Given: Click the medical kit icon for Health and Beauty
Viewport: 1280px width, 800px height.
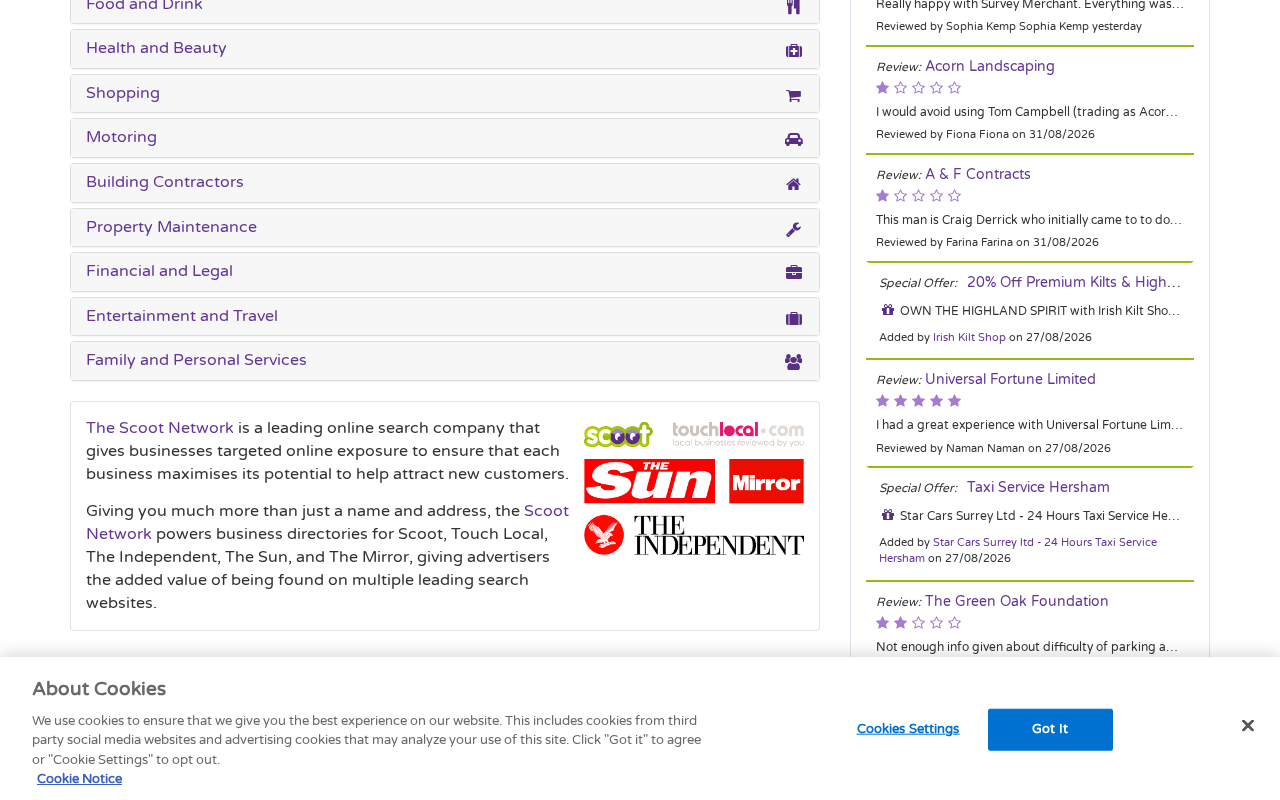Looking at the screenshot, I should [793, 50].
